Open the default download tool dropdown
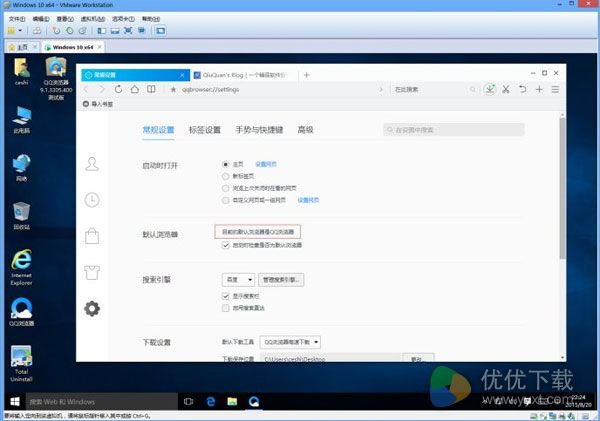 (290, 342)
